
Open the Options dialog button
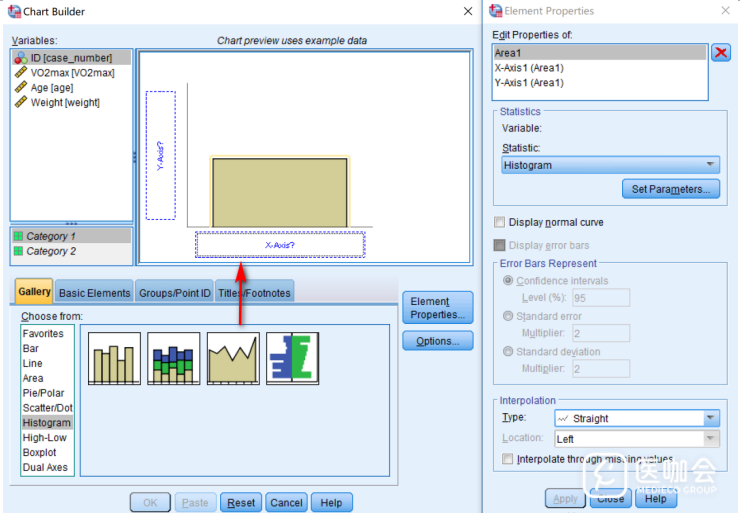[x=437, y=341]
